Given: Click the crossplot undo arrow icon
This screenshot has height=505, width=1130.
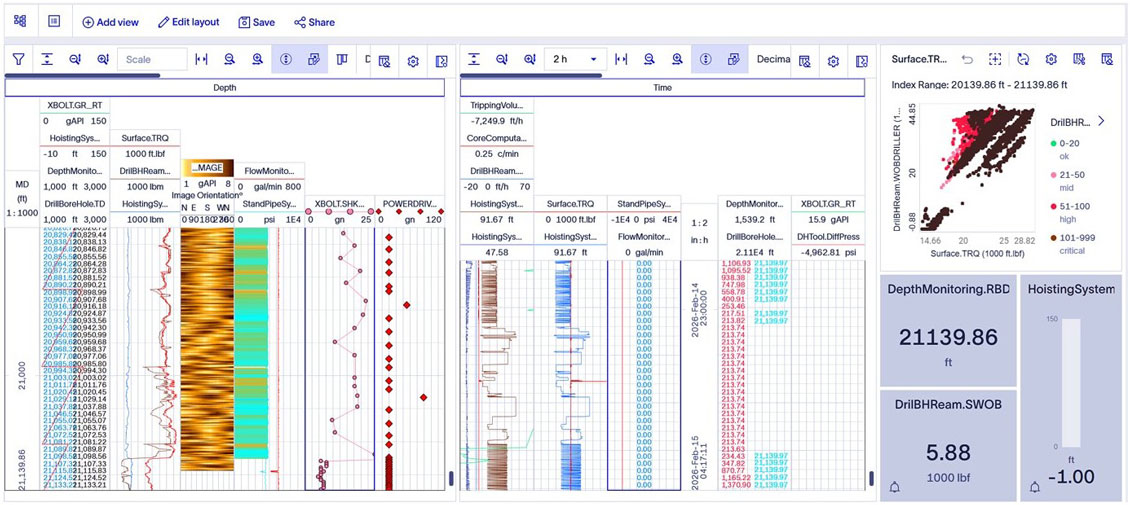Looking at the screenshot, I should [967, 60].
